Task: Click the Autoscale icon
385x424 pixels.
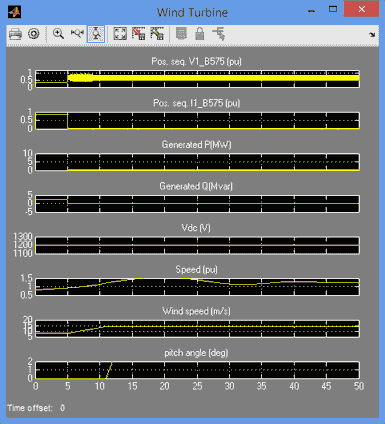Action: [120, 34]
